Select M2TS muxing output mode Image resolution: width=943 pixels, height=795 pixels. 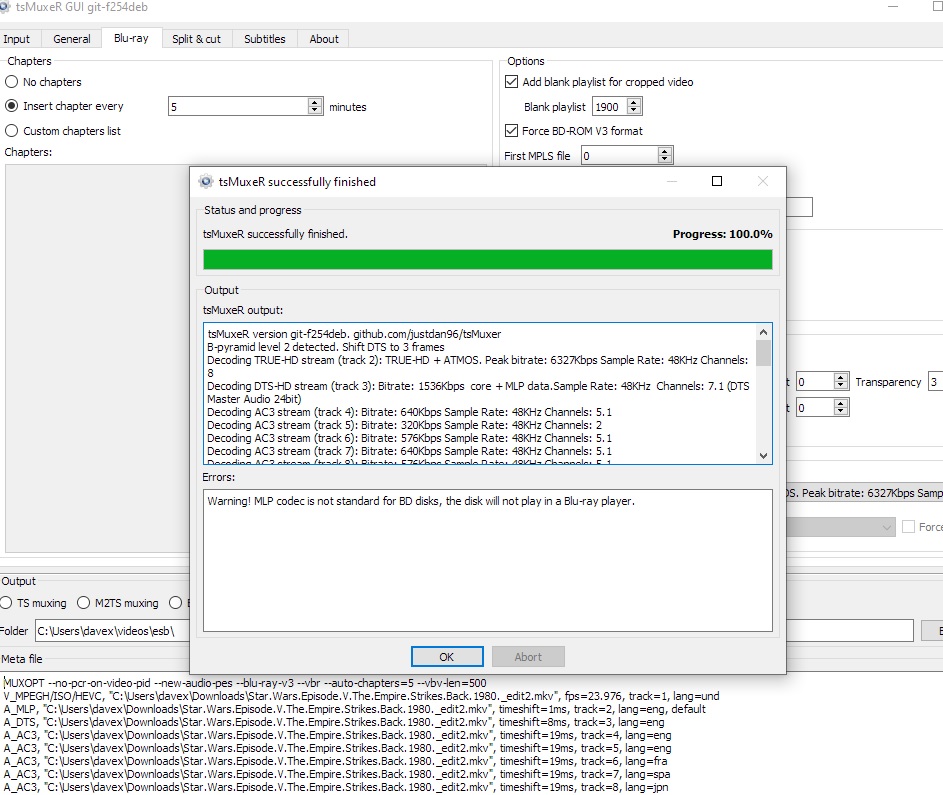coord(84,603)
